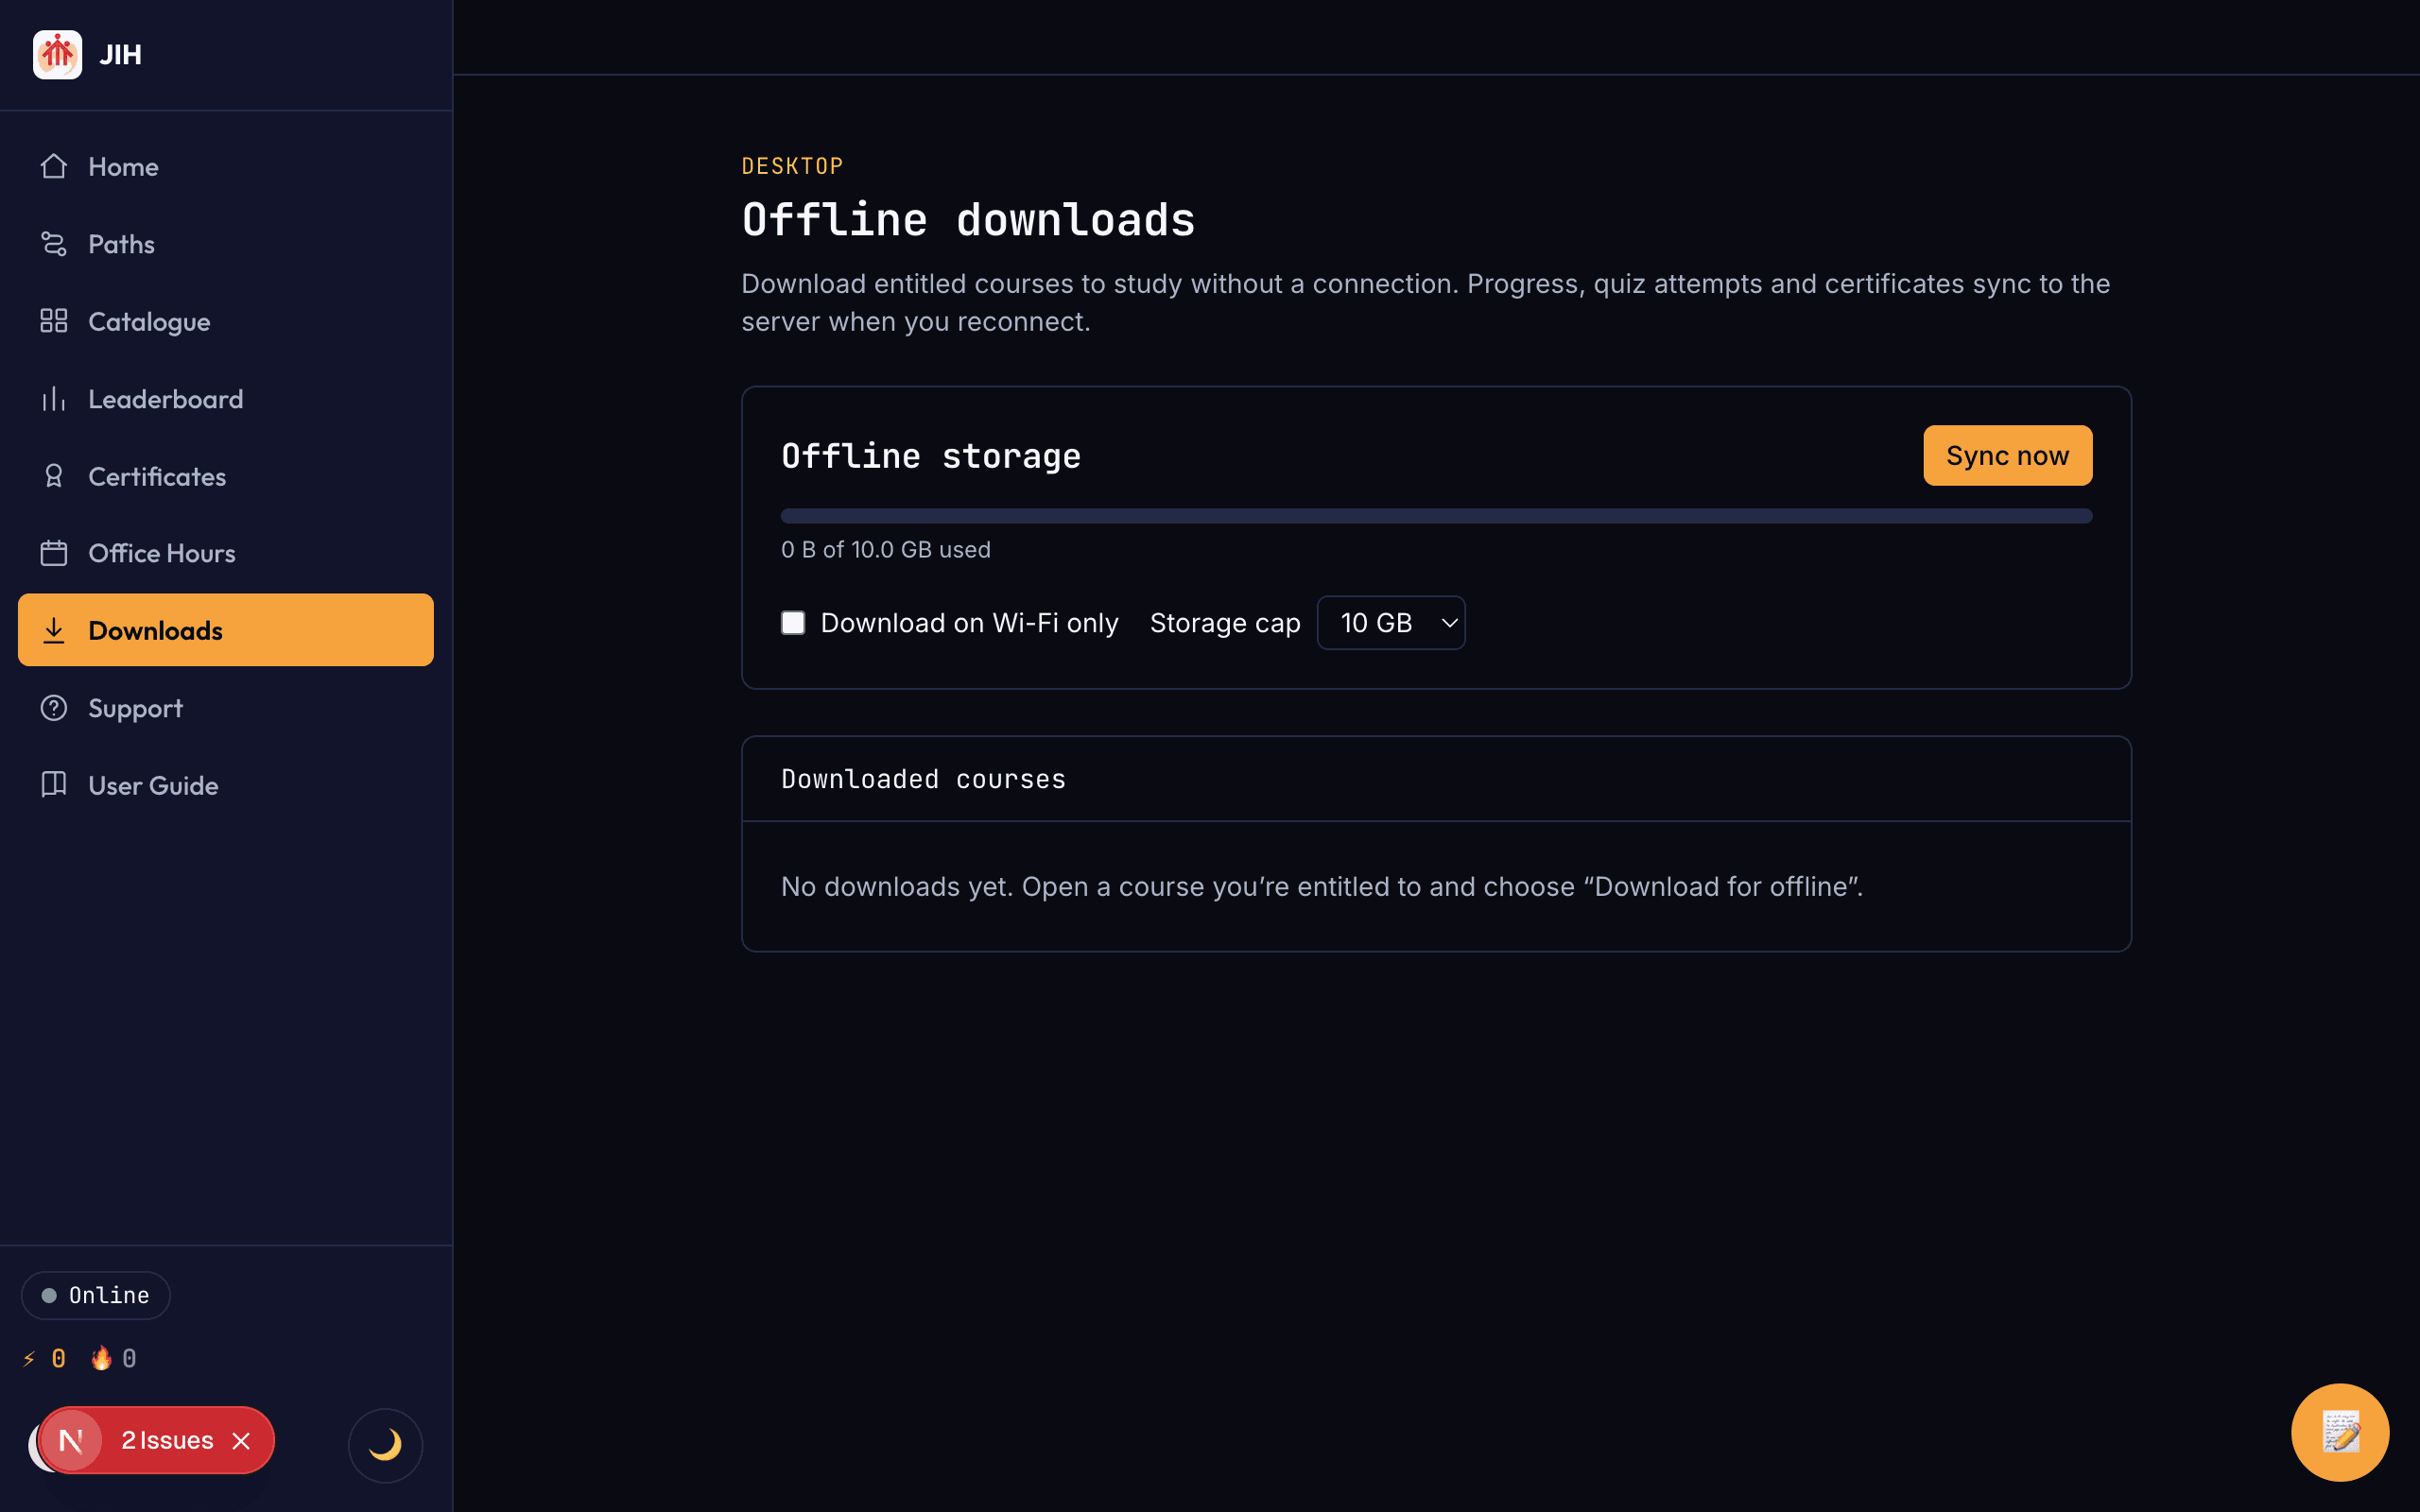Screen dimensions: 2420x1512
Task: Open User Guide in sidebar
Action: click(226, 785)
